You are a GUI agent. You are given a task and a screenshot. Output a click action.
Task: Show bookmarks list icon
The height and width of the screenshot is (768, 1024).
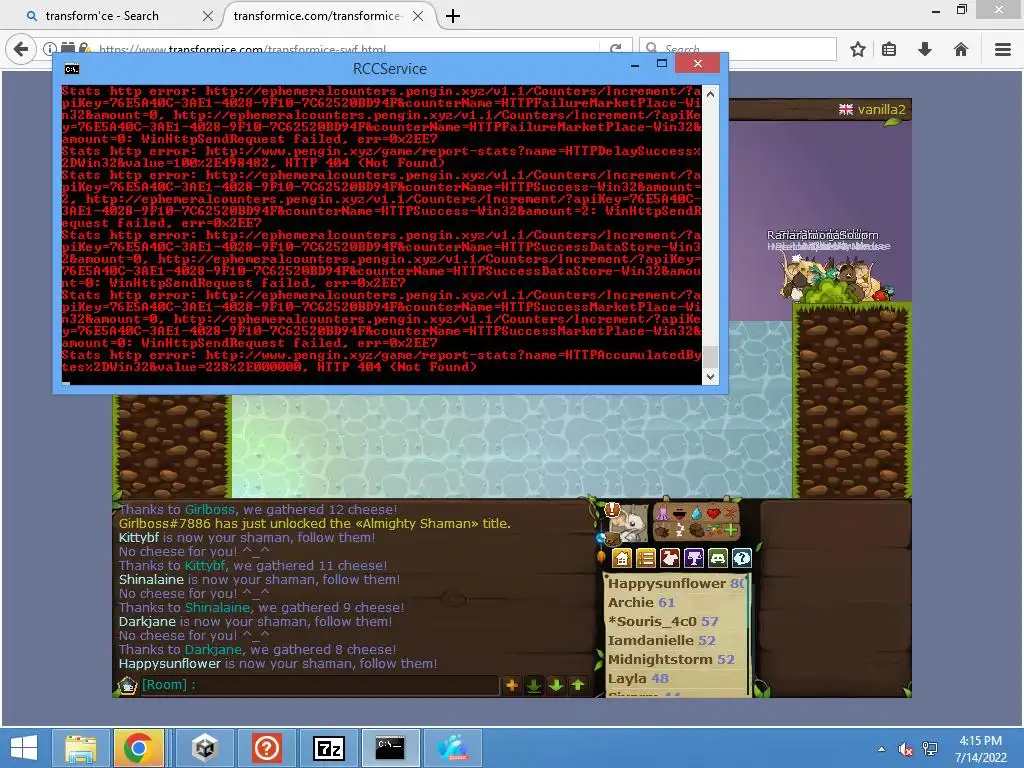click(889, 49)
